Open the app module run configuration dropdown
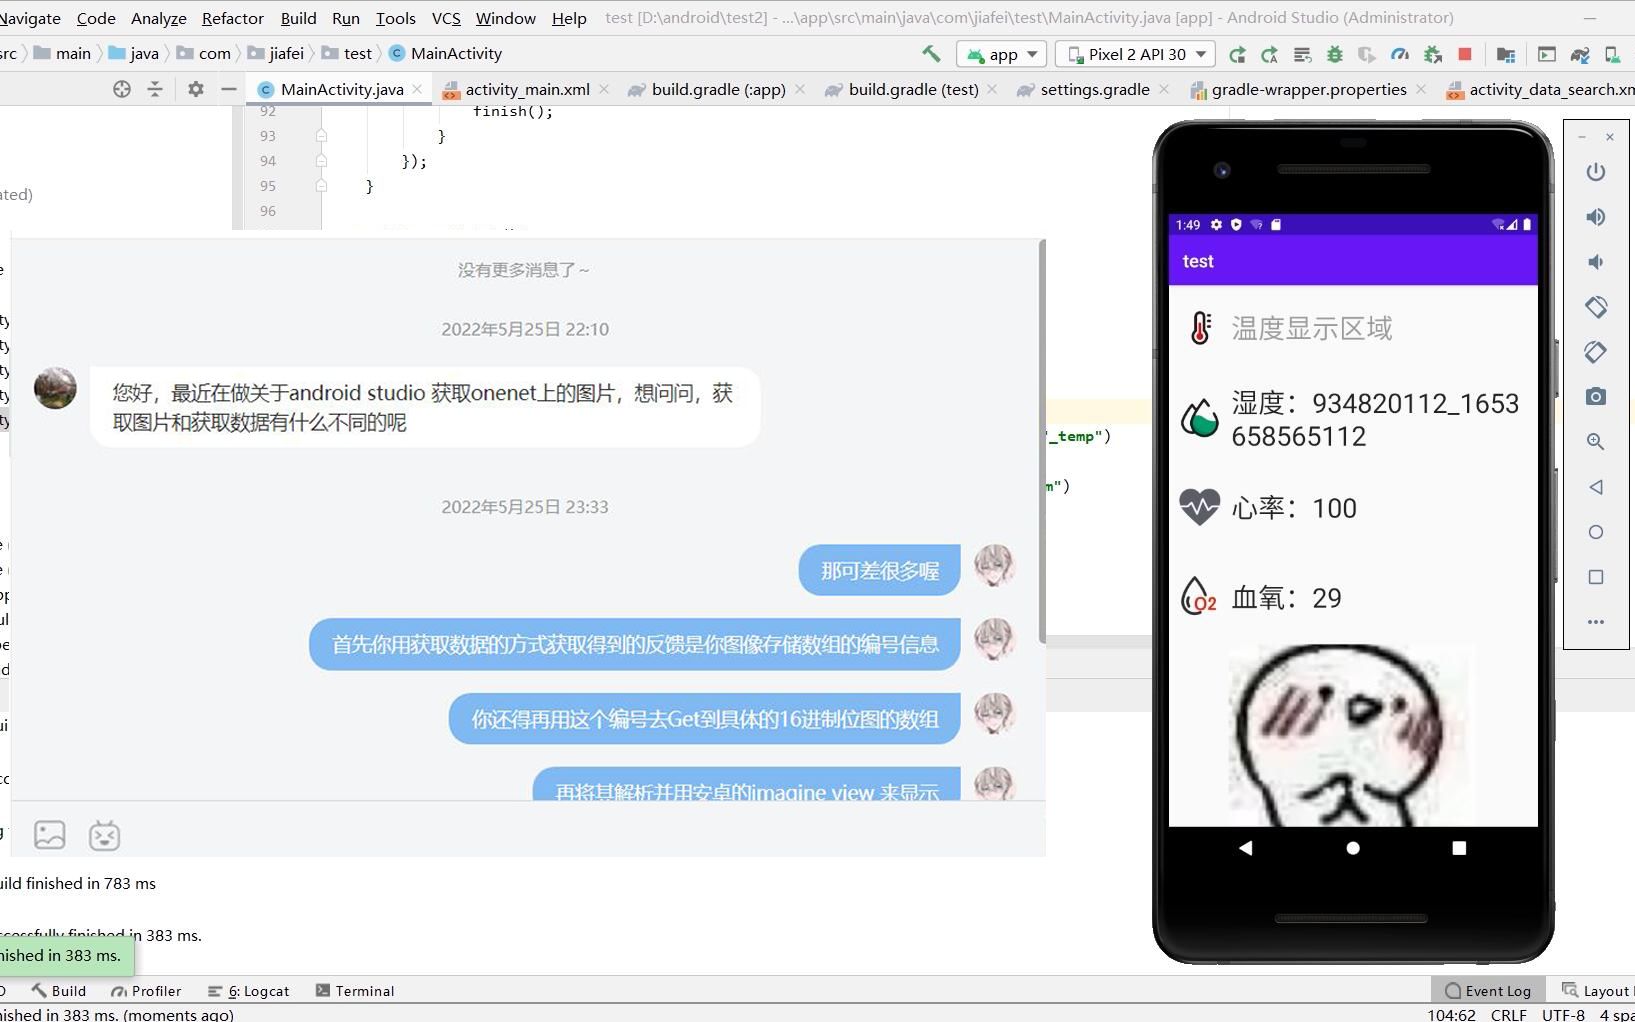1635x1022 pixels. (x=1001, y=54)
